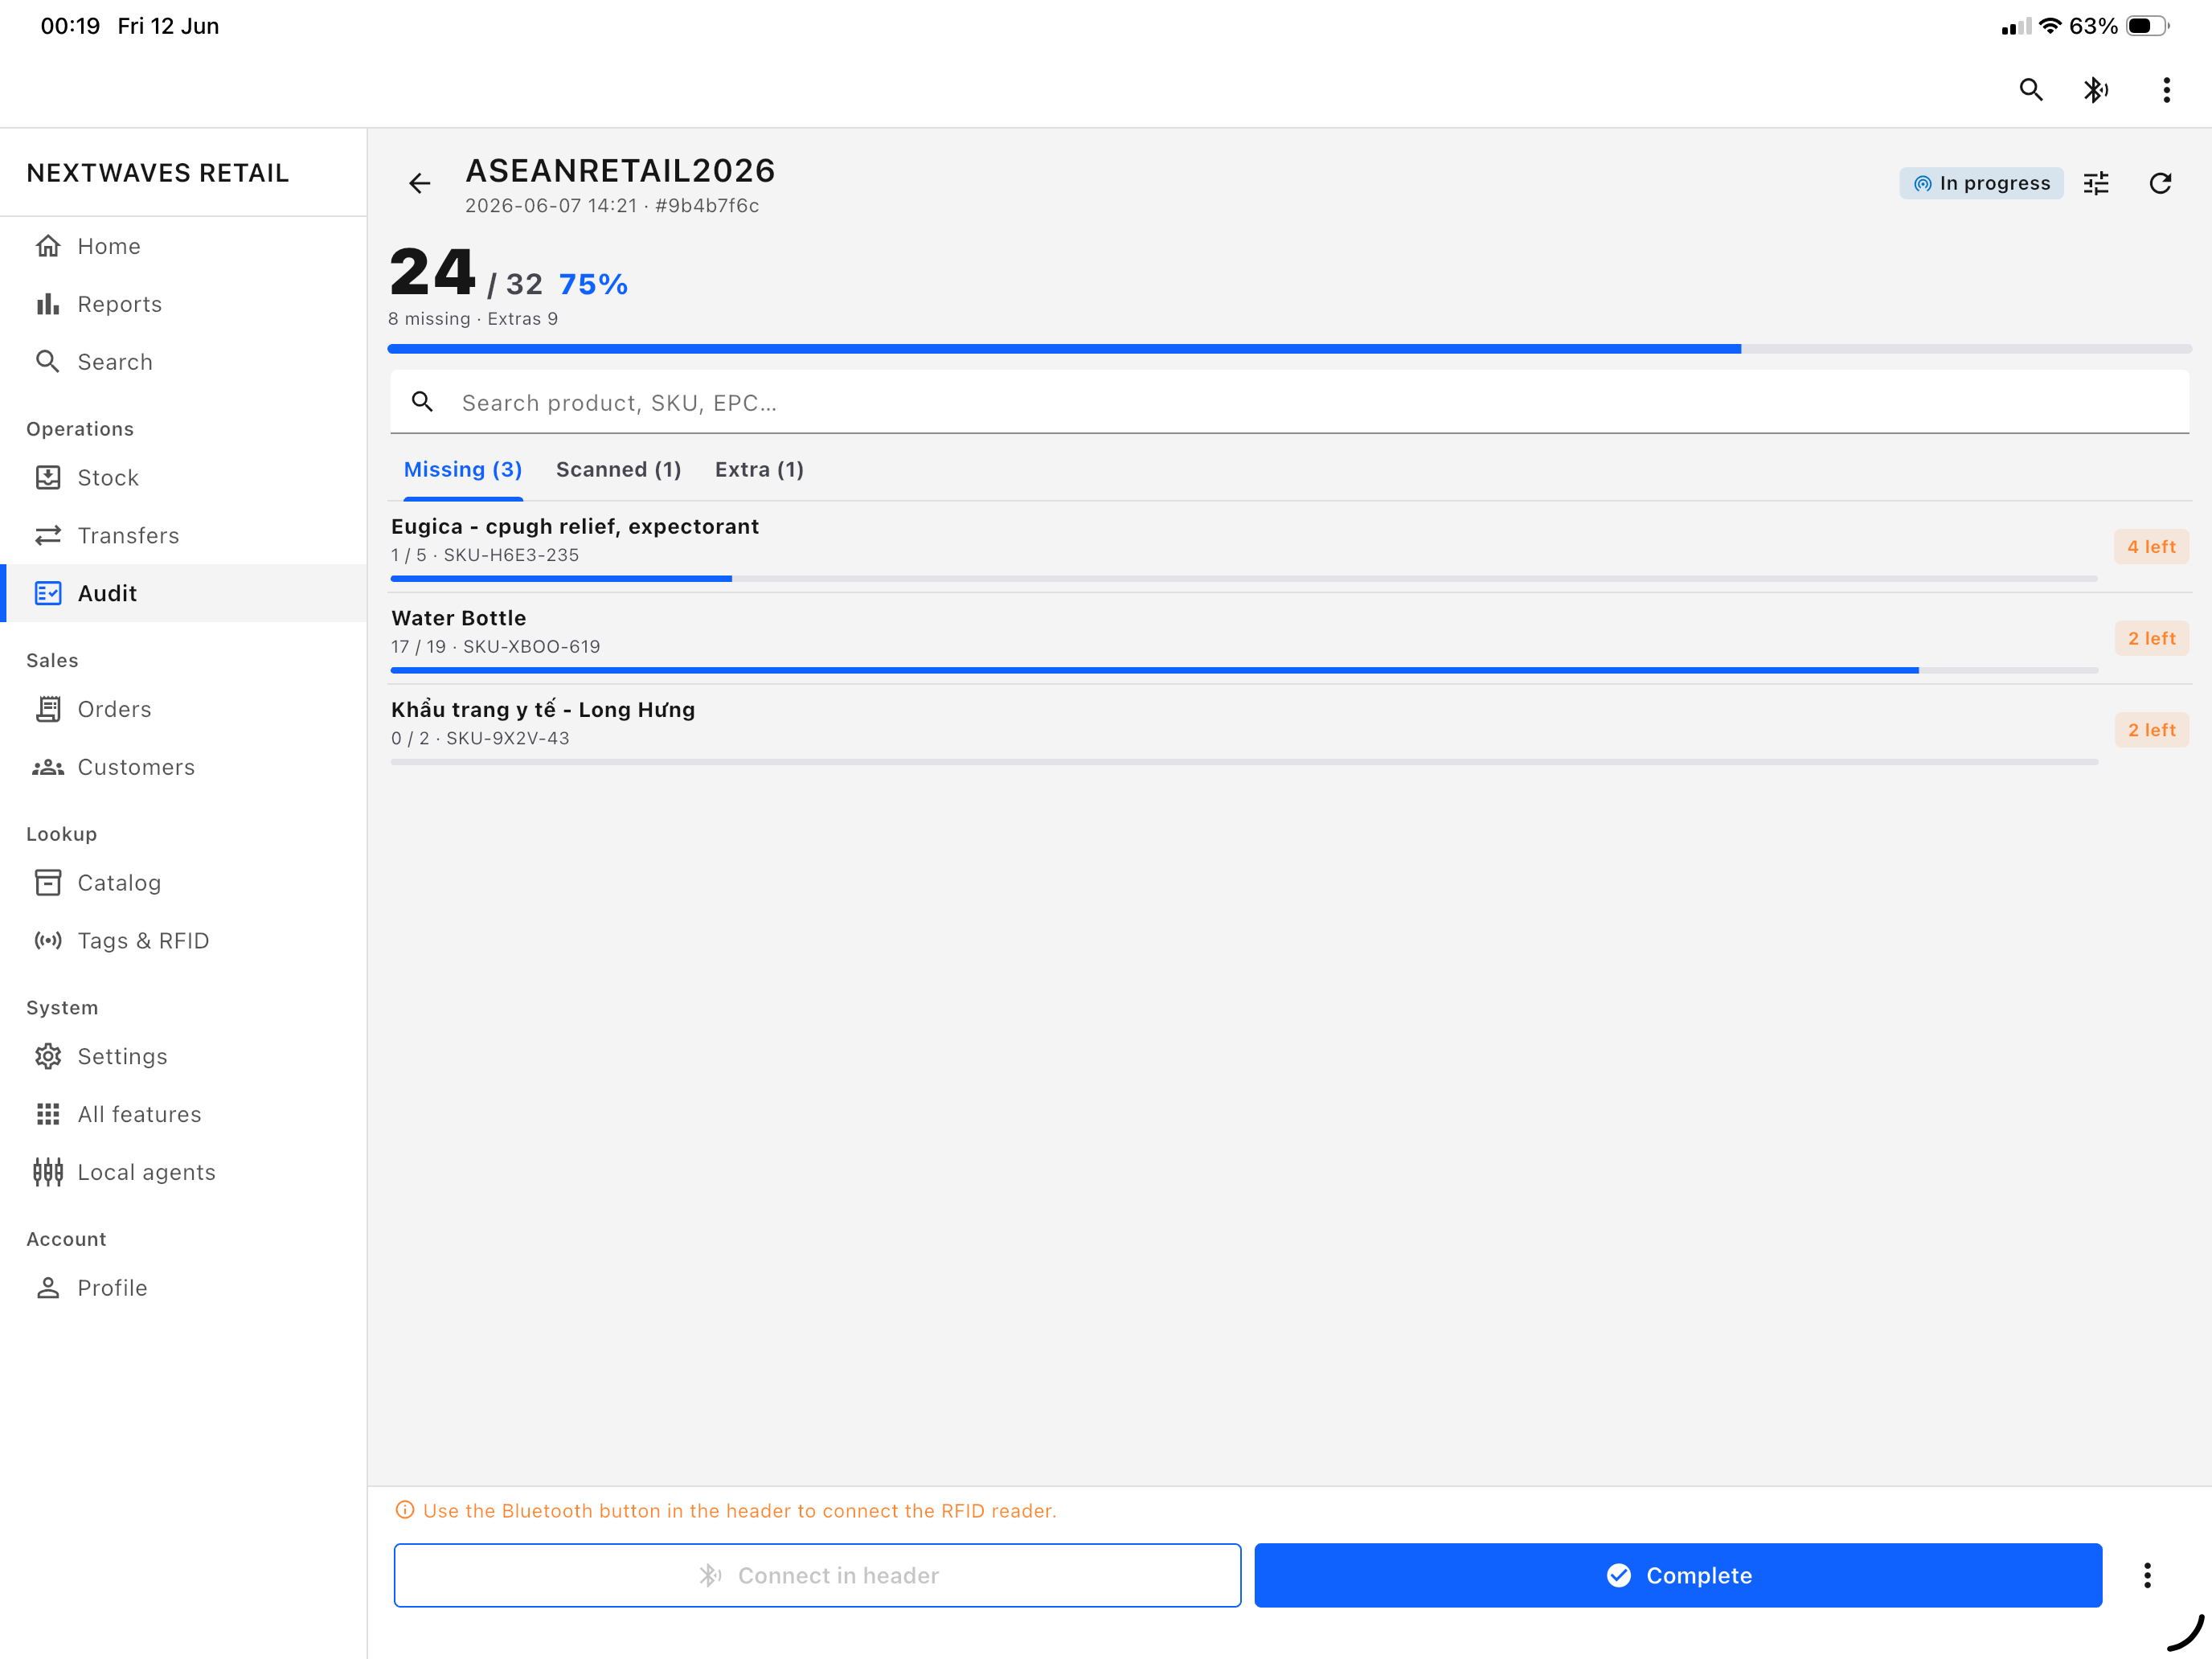Click the Local agents icon
2212x1659 pixels.
48,1172
